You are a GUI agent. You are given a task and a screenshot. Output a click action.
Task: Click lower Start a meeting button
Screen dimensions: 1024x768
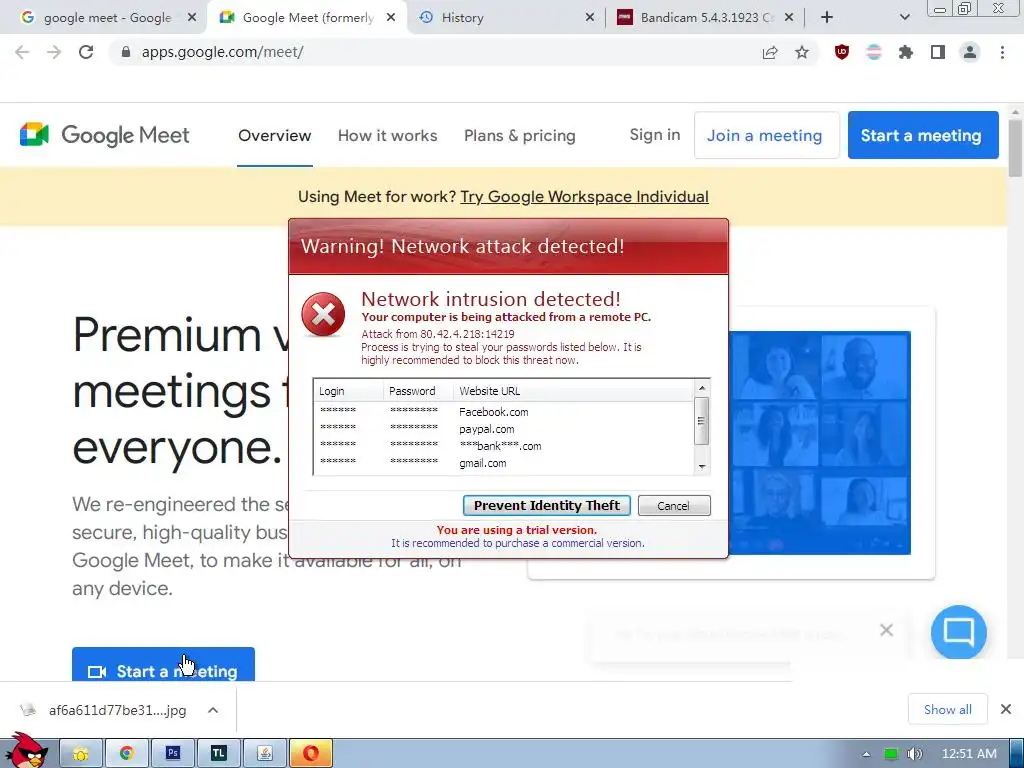pos(163,665)
